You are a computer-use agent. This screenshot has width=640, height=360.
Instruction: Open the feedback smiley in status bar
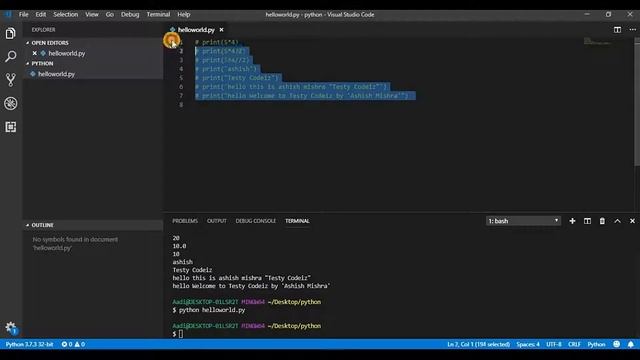[616, 344]
